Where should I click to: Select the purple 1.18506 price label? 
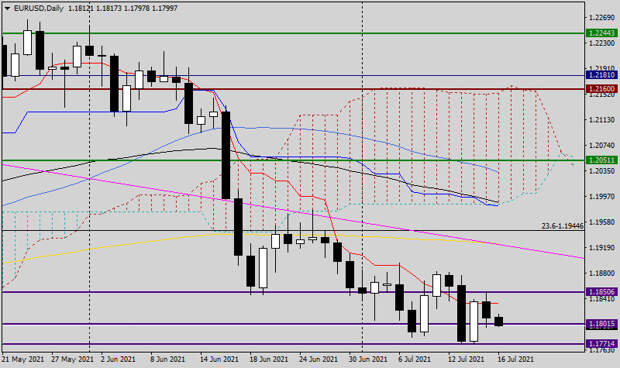(602, 292)
